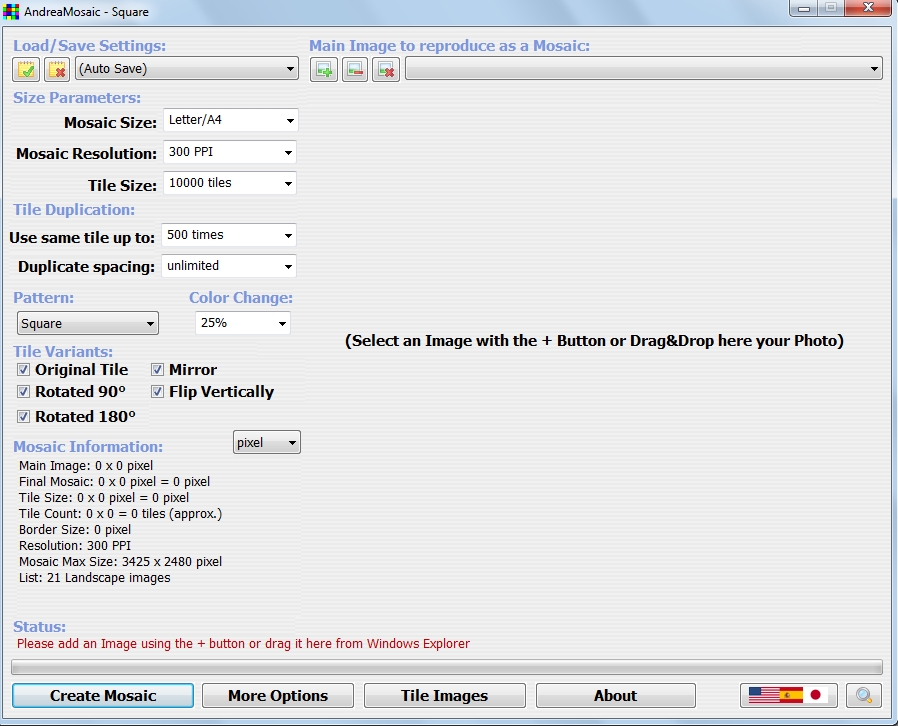The width and height of the screenshot is (898, 726).
Task: Open the 500 times tile reuse dropdown
Action: coord(229,235)
